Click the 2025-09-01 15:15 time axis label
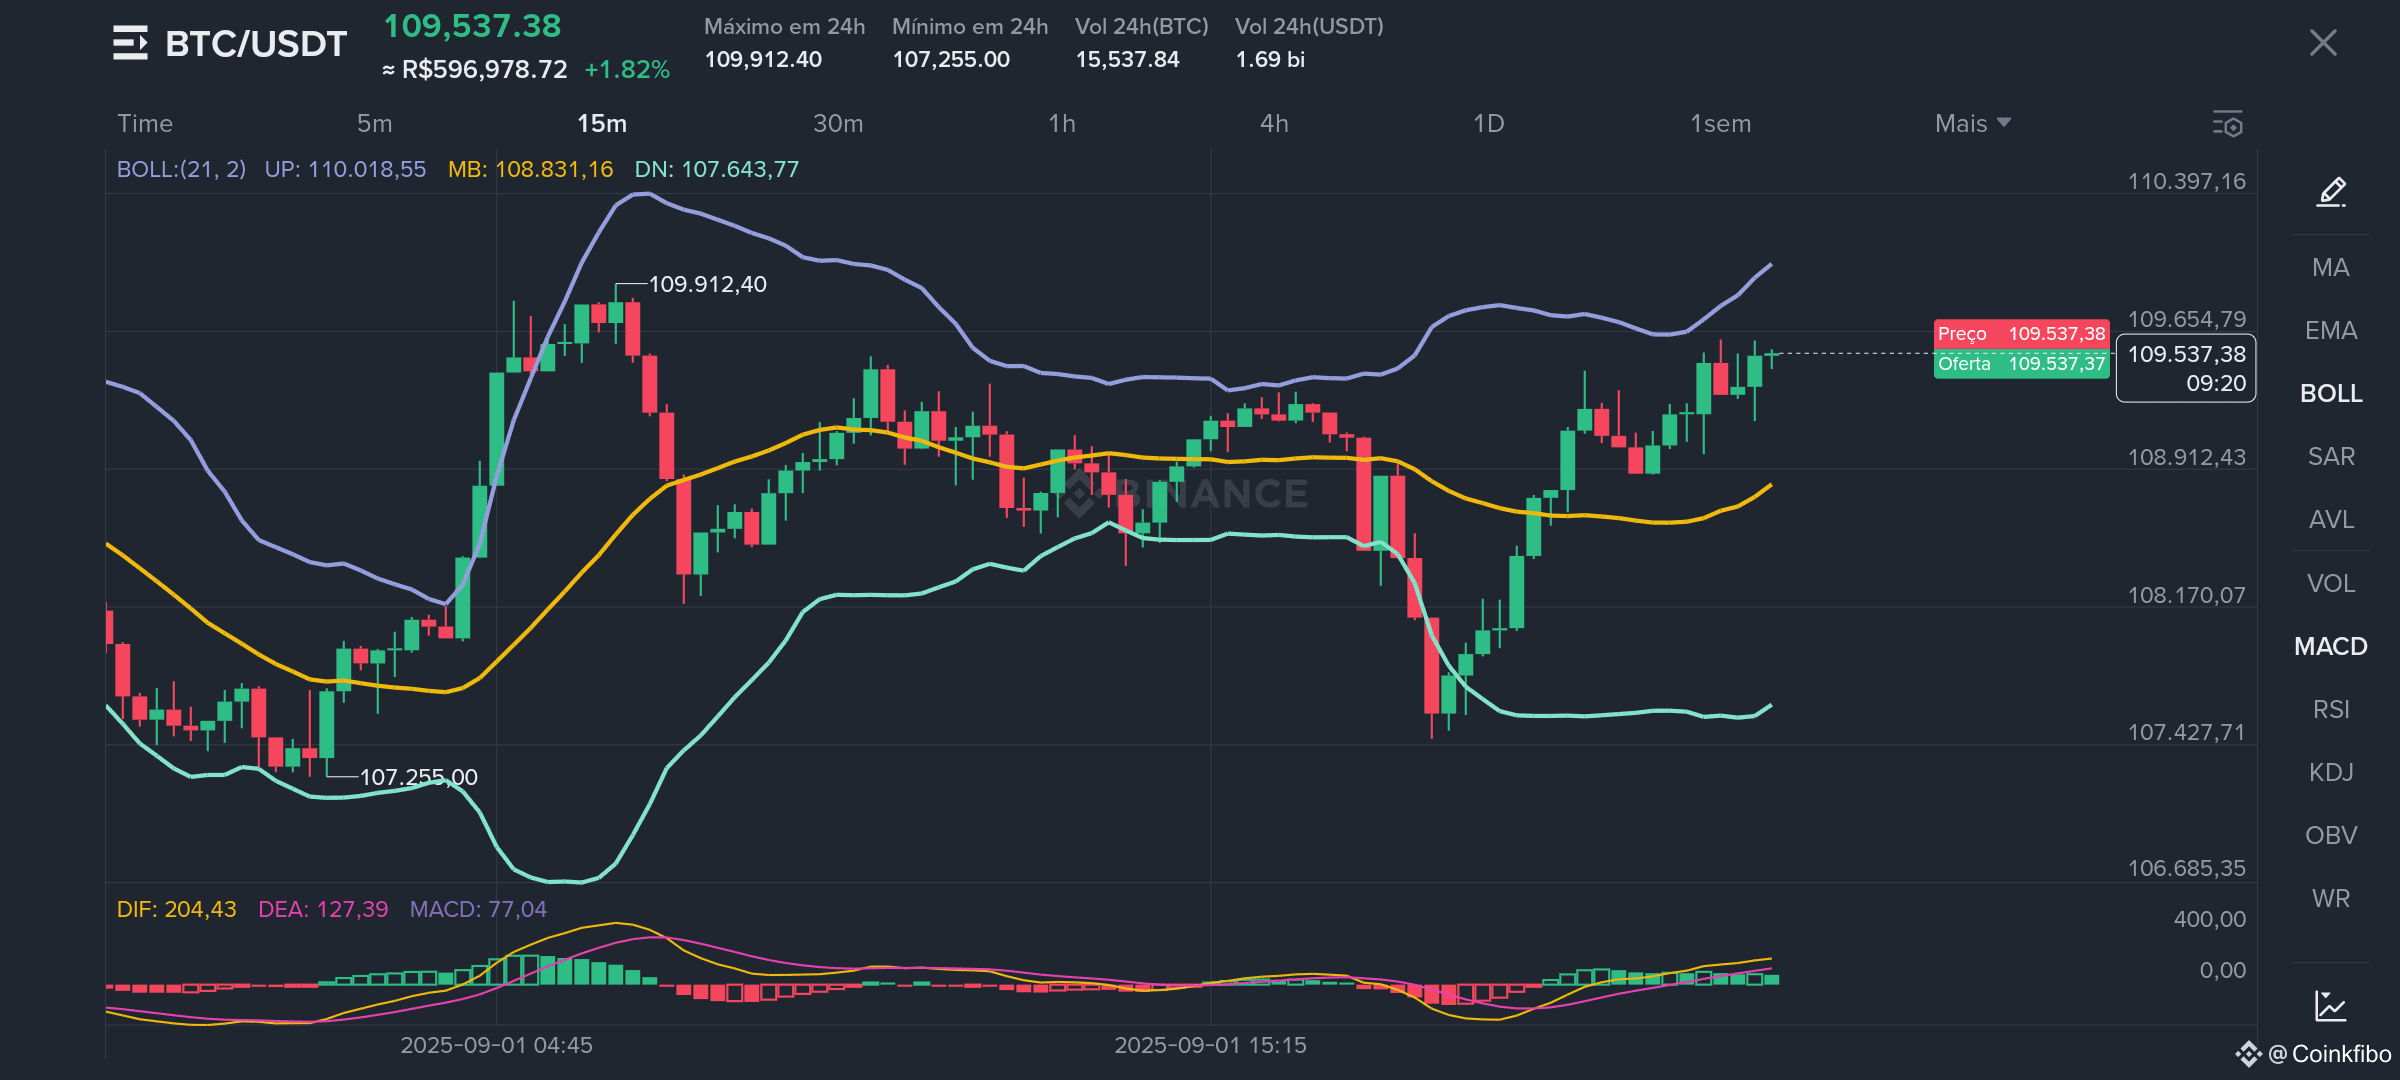Viewport: 2400px width, 1080px height. [x=1210, y=1045]
